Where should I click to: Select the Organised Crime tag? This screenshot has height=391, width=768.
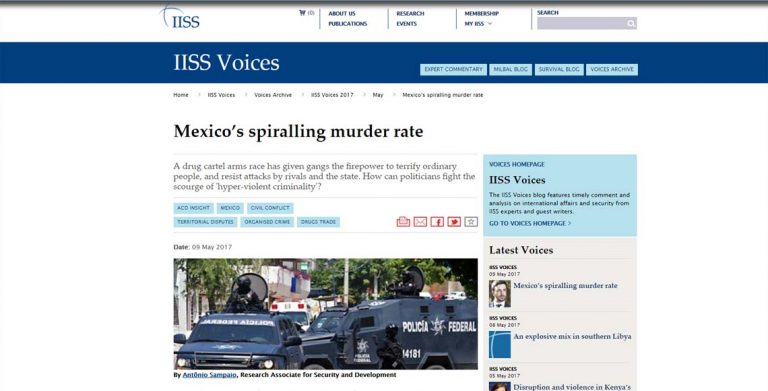[x=267, y=222]
